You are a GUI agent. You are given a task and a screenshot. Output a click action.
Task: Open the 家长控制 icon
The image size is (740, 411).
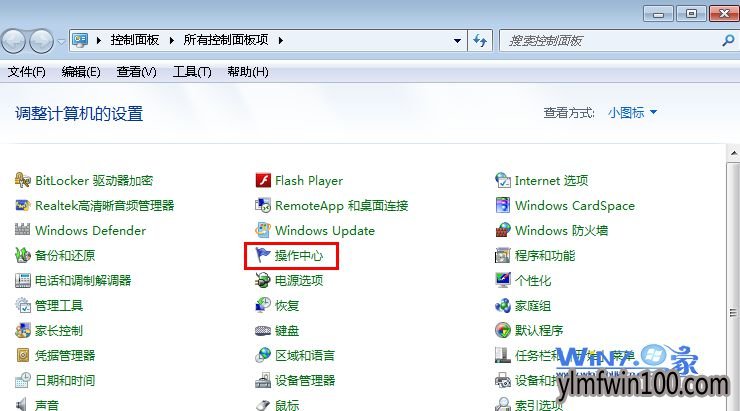[24, 331]
